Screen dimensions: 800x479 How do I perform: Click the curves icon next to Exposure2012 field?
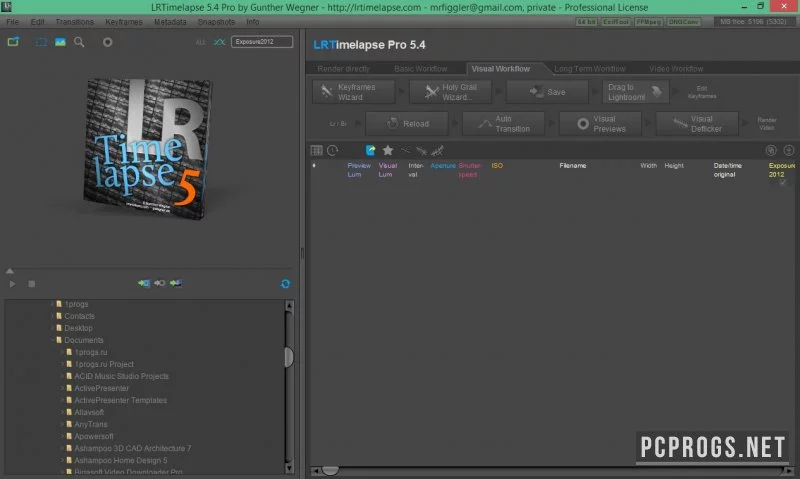(x=219, y=42)
